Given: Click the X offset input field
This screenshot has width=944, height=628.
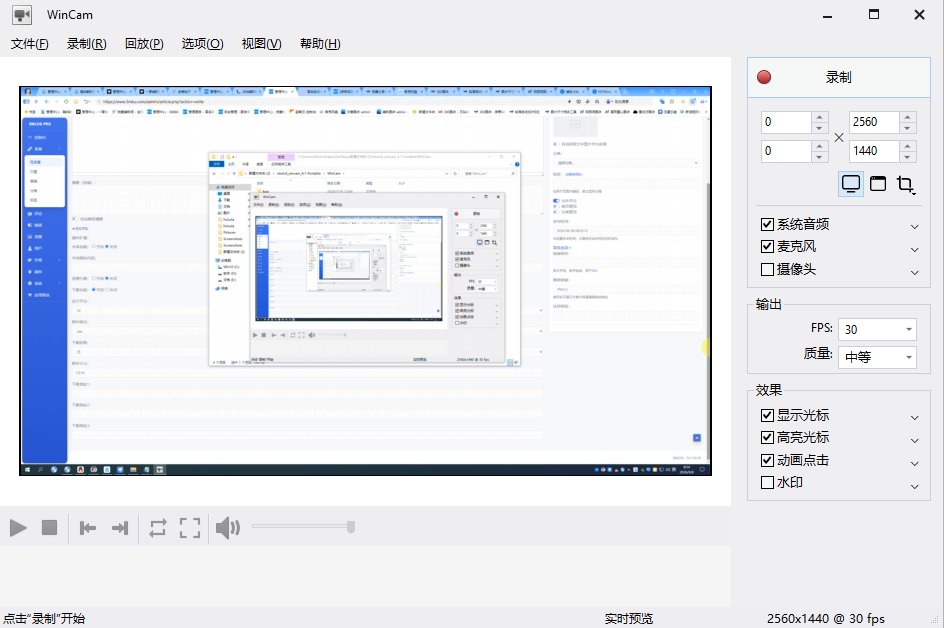Looking at the screenshot, I should [x=786, y=122].
